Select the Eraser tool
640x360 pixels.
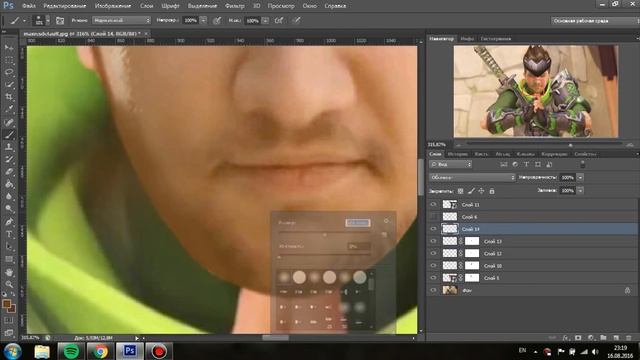(9, 172)
